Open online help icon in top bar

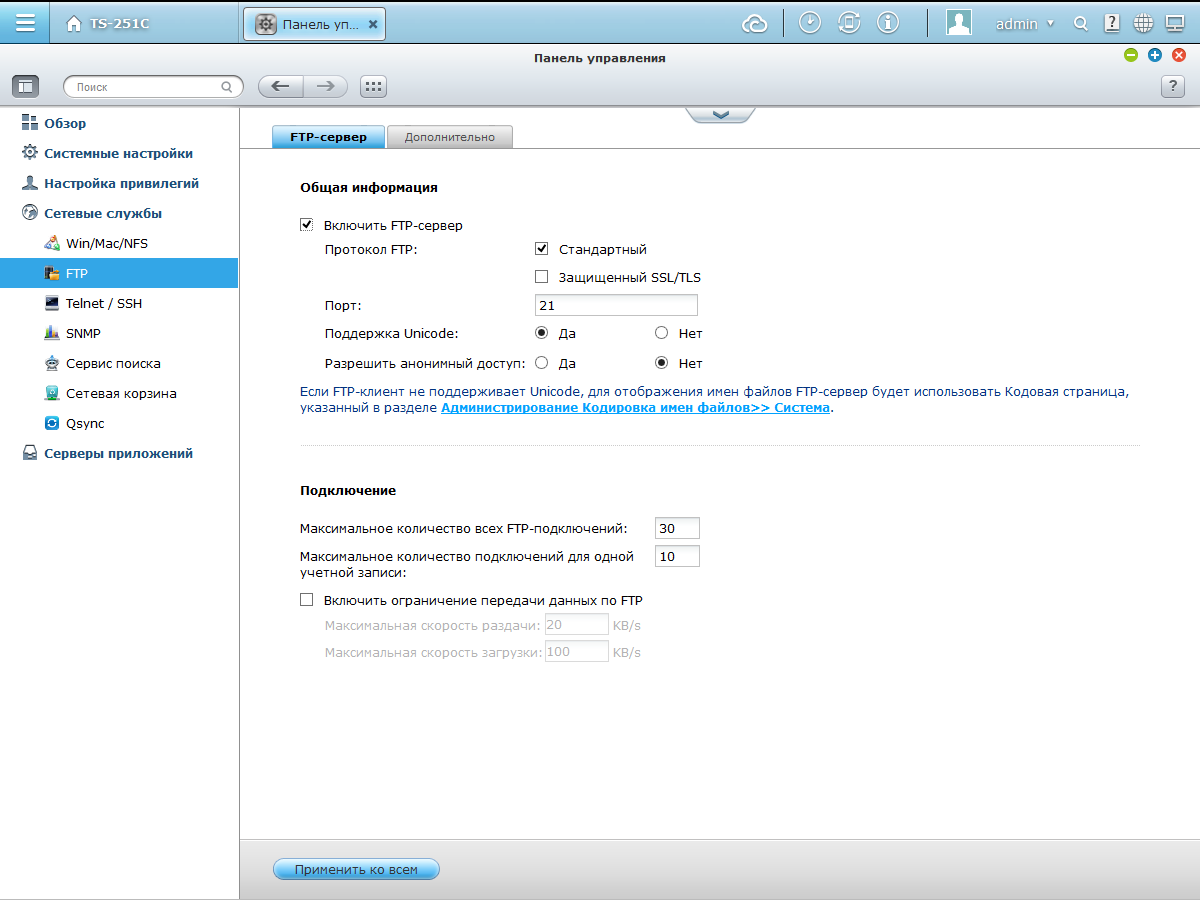pos(1112,23)
